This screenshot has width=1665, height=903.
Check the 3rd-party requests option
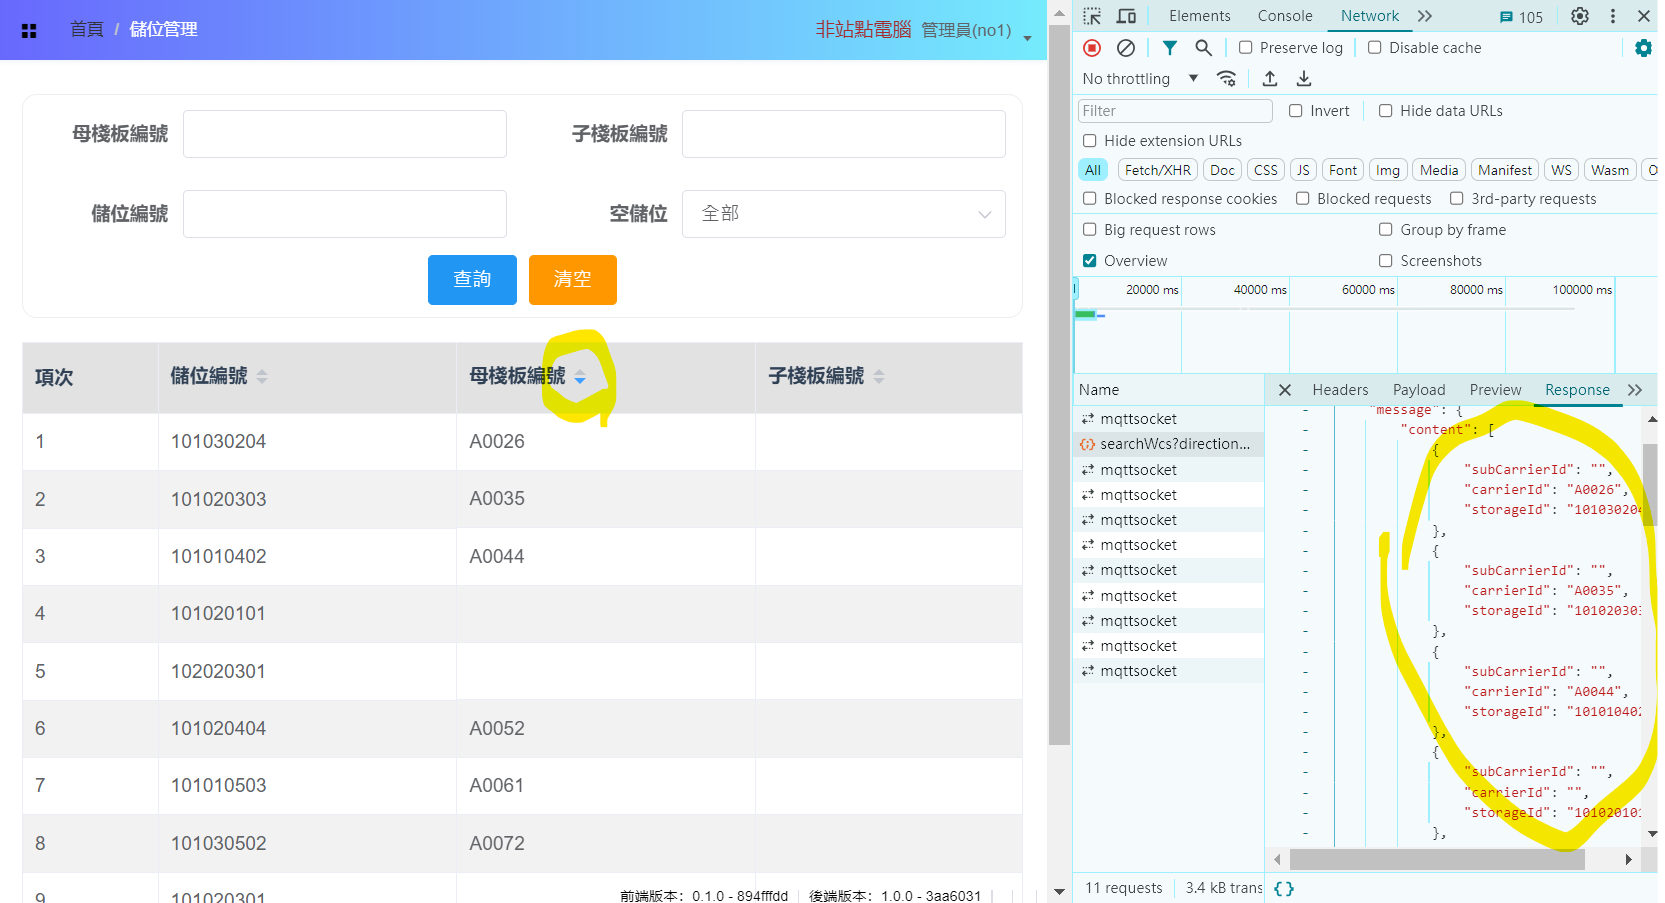tap(1457, 199)
